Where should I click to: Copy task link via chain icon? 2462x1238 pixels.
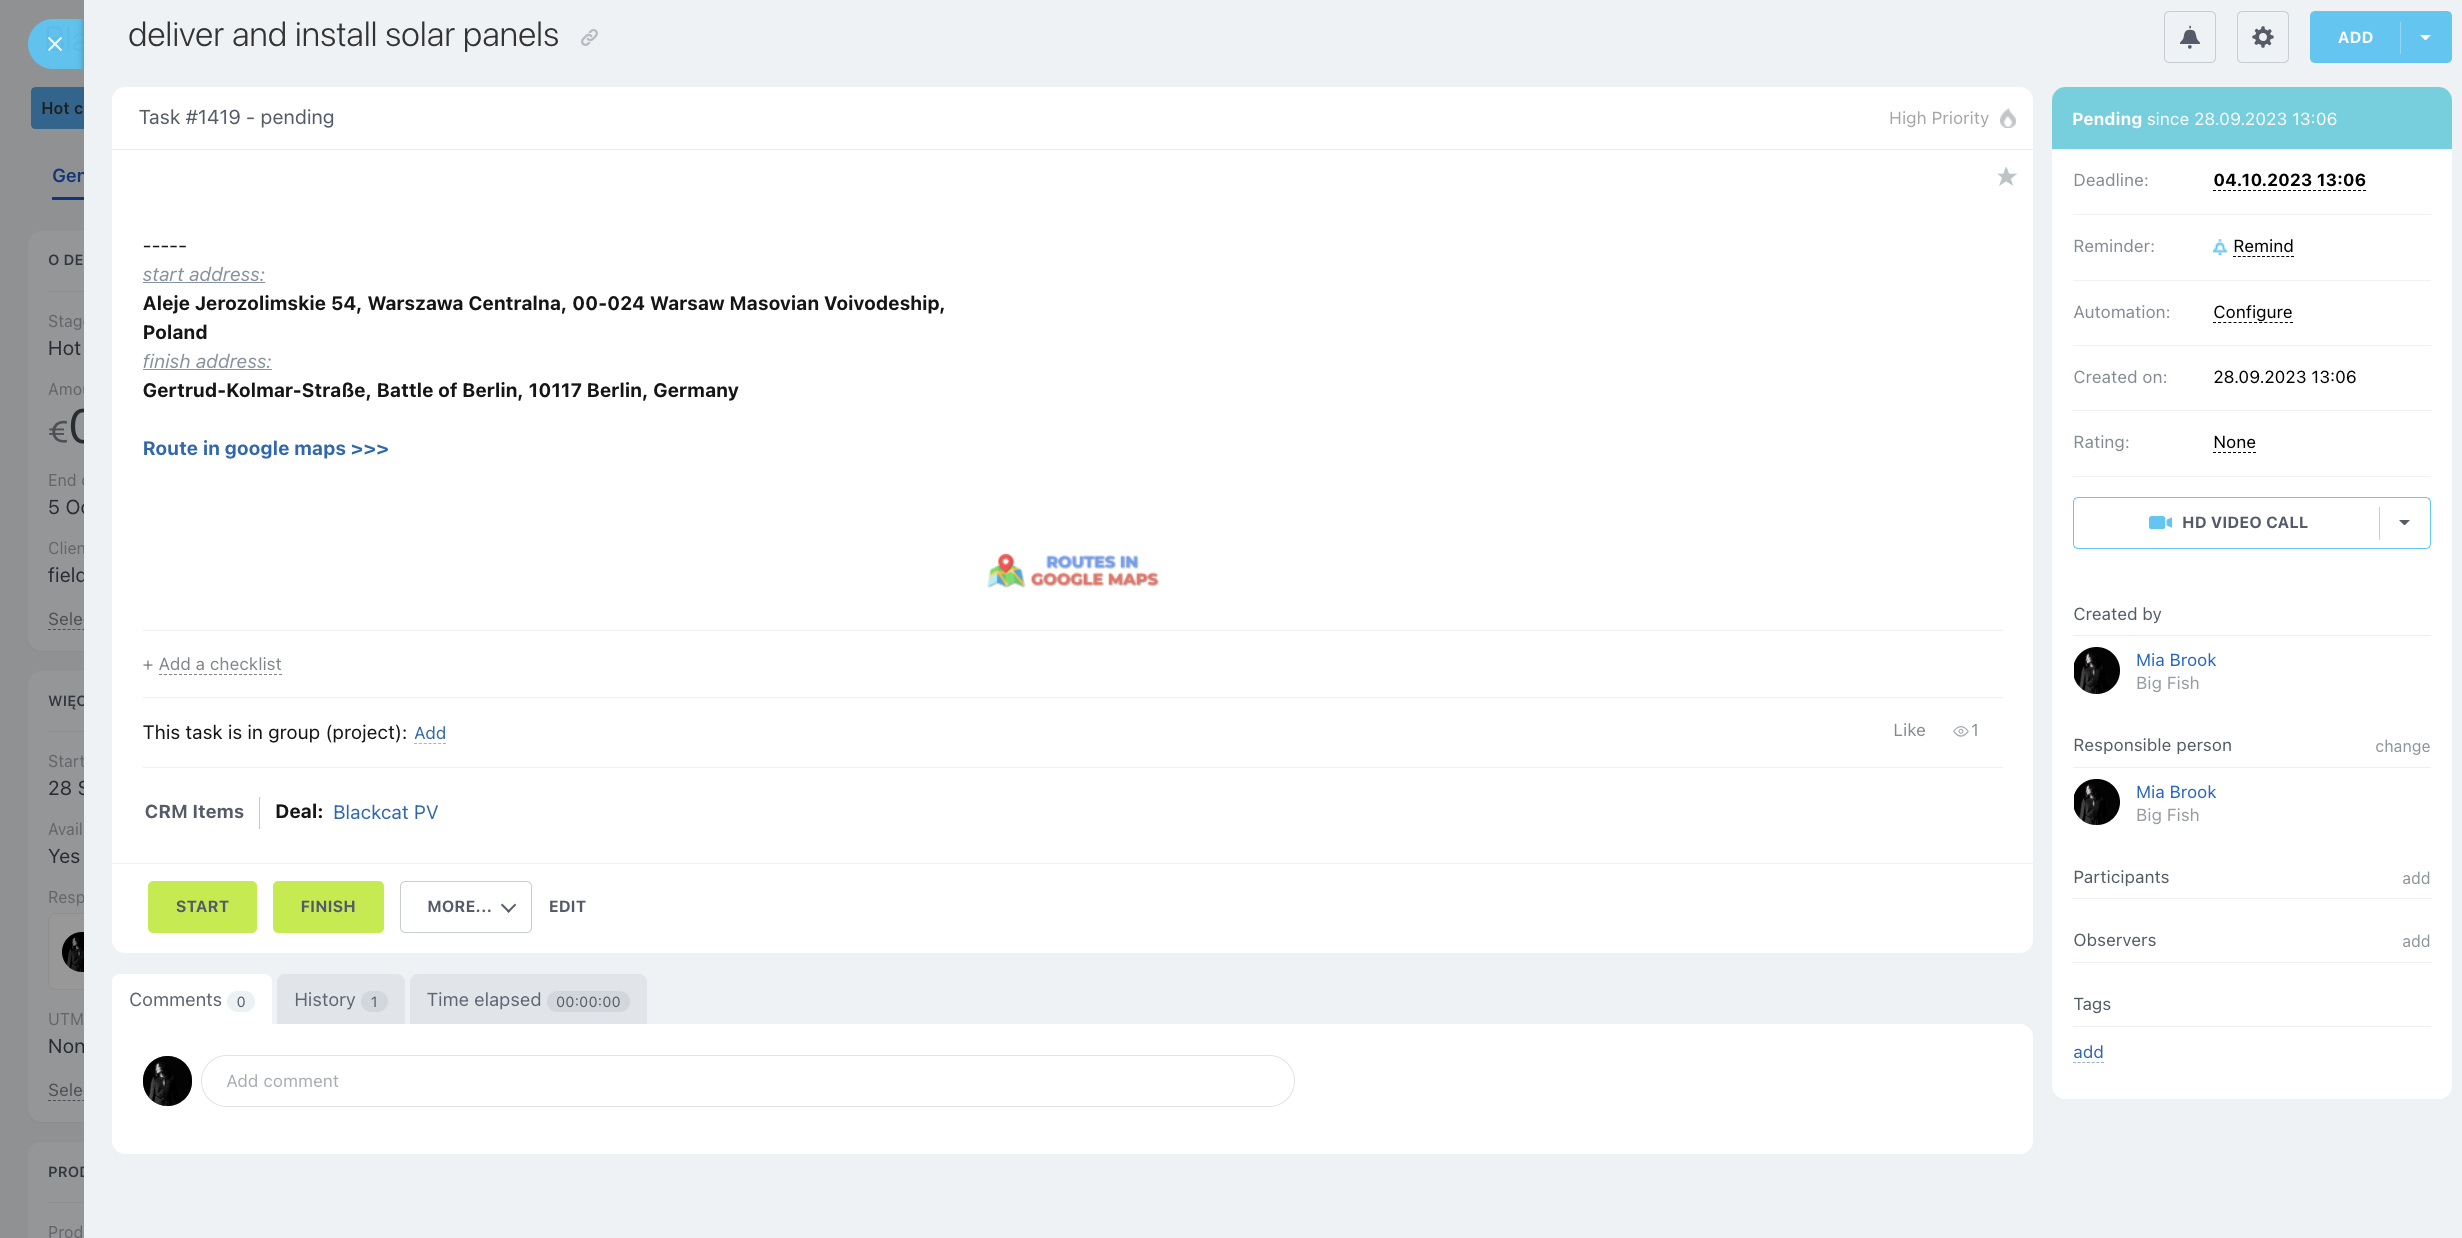pos(589,38)
